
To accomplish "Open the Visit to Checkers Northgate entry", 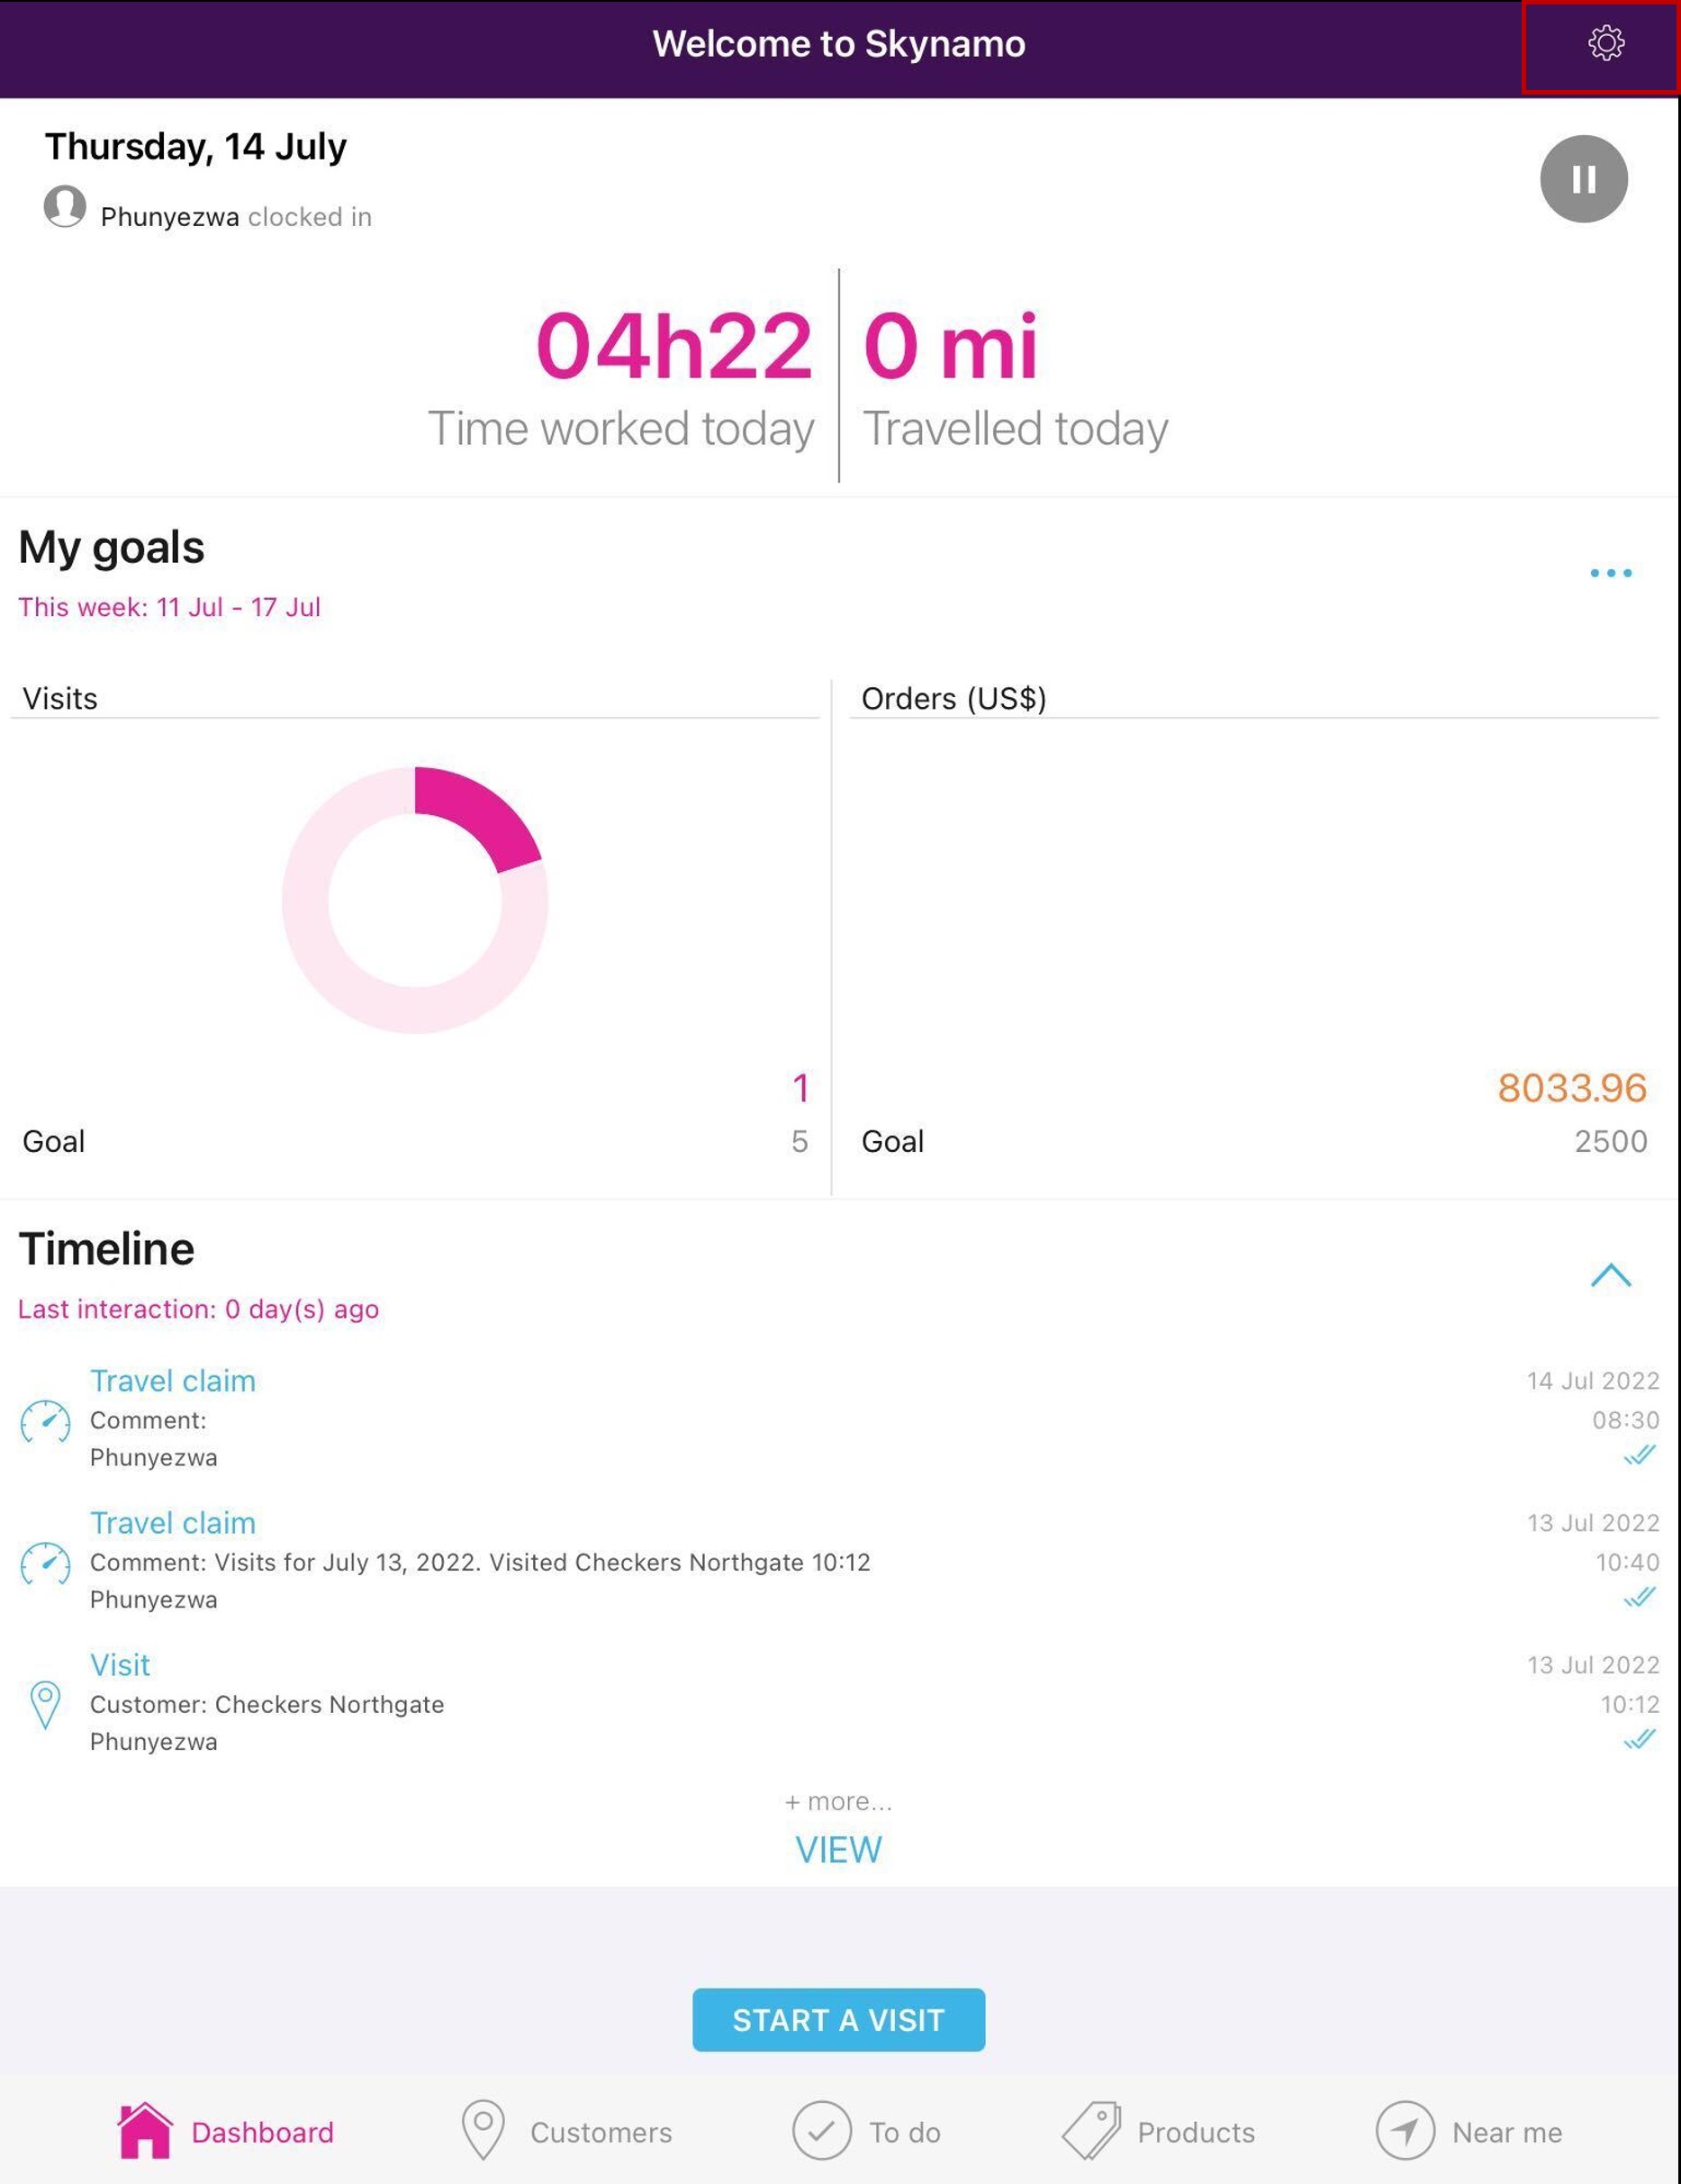I will 120,1665.
